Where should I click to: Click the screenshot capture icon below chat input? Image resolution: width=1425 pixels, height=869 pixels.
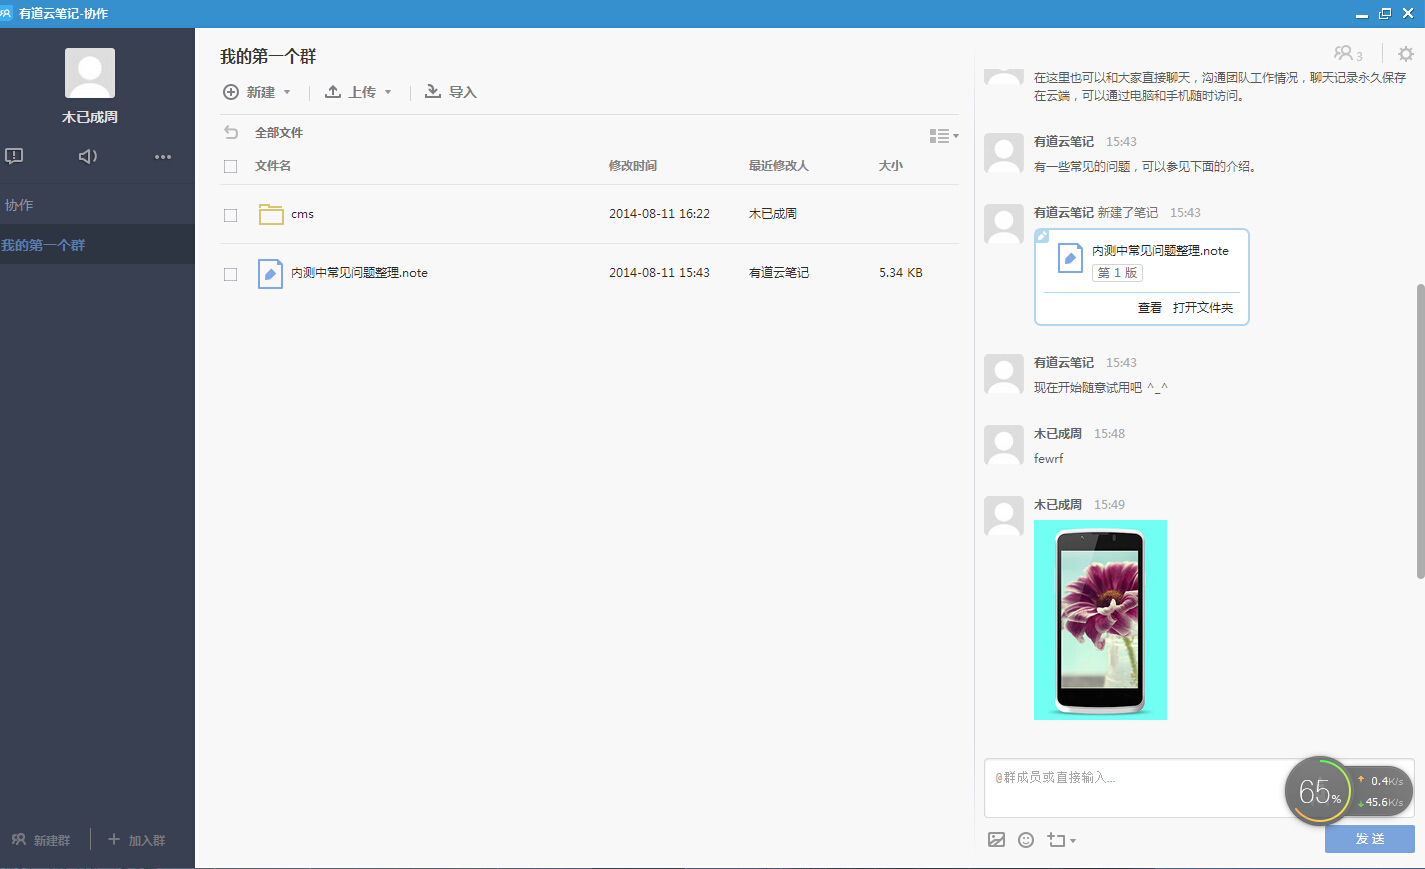1056,840
